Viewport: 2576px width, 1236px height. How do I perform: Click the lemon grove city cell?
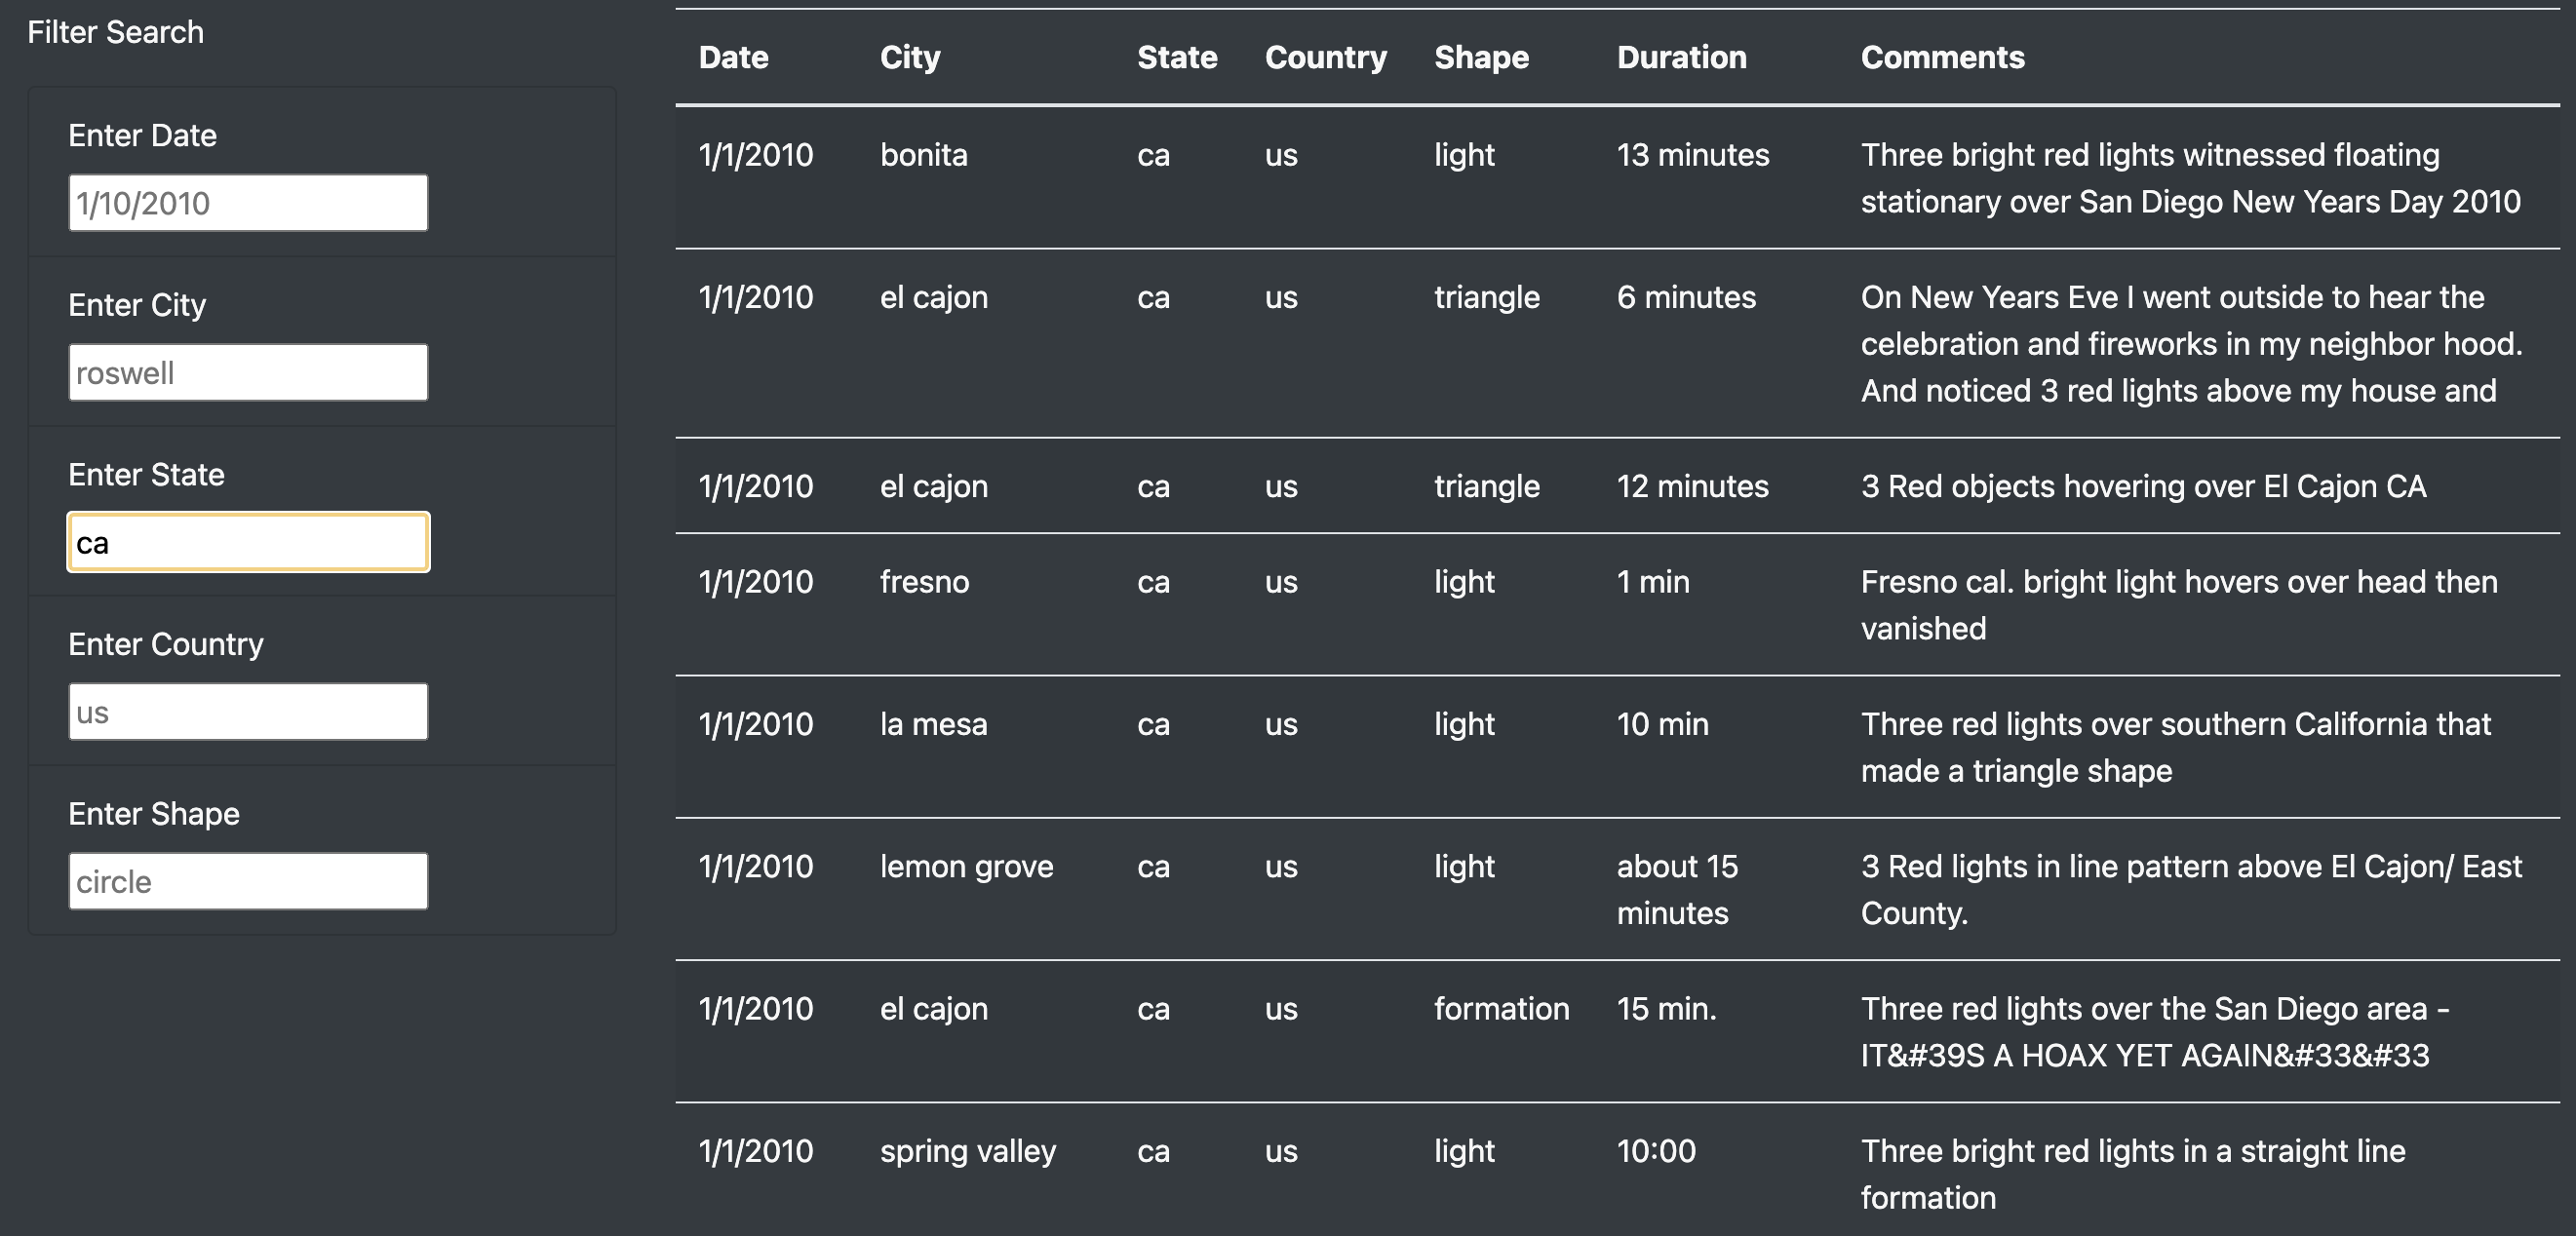(x=966, y=866)
